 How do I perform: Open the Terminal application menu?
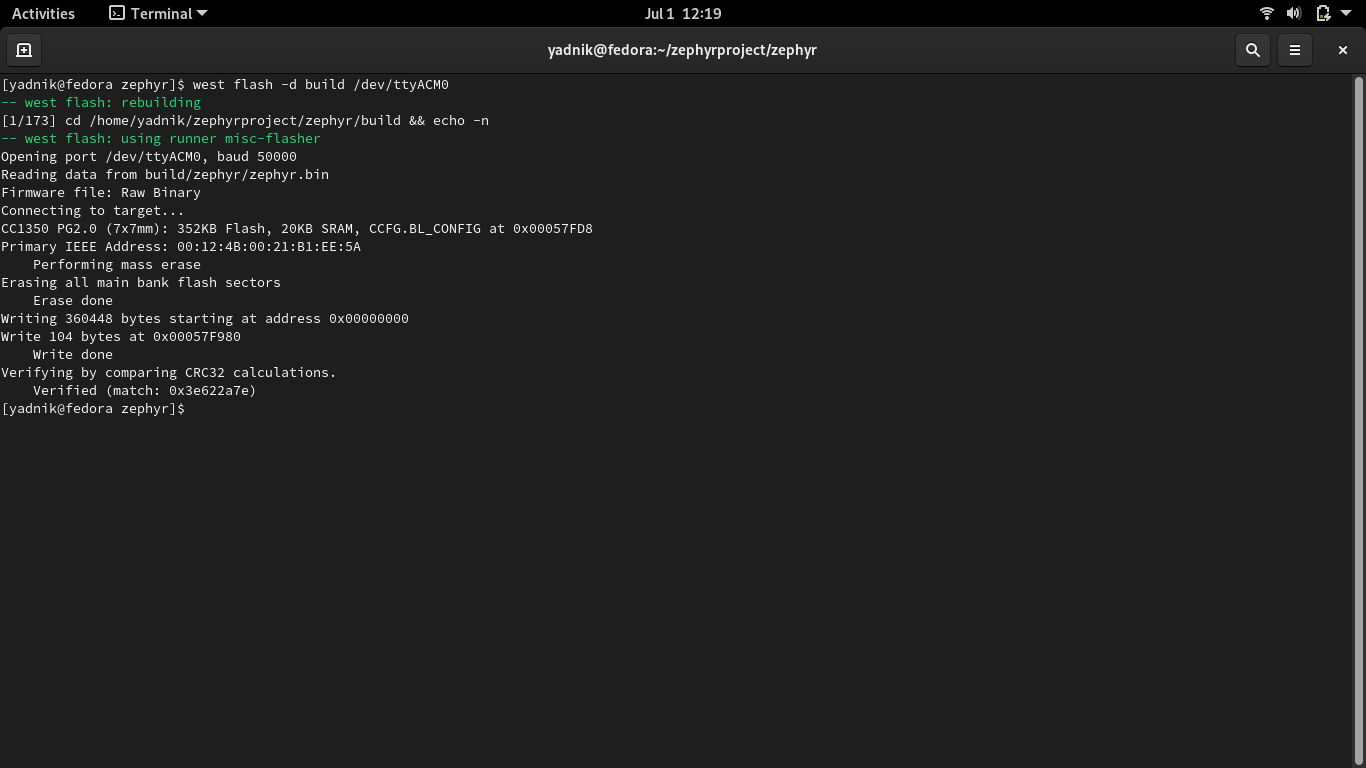pos(158,13)
